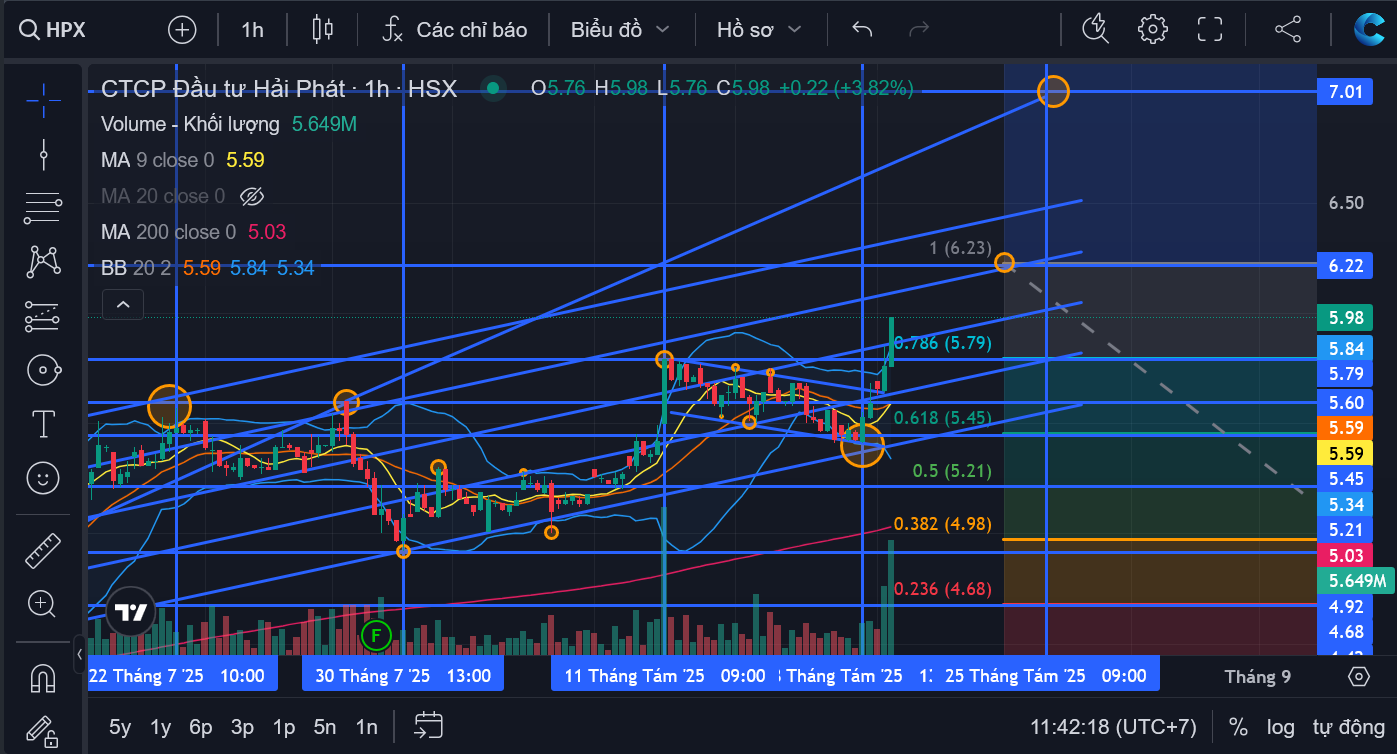
Task: Open timezone 11:42:18 (UTC+7) menu
Action: pyautogui.click(x=1113, y=727)
